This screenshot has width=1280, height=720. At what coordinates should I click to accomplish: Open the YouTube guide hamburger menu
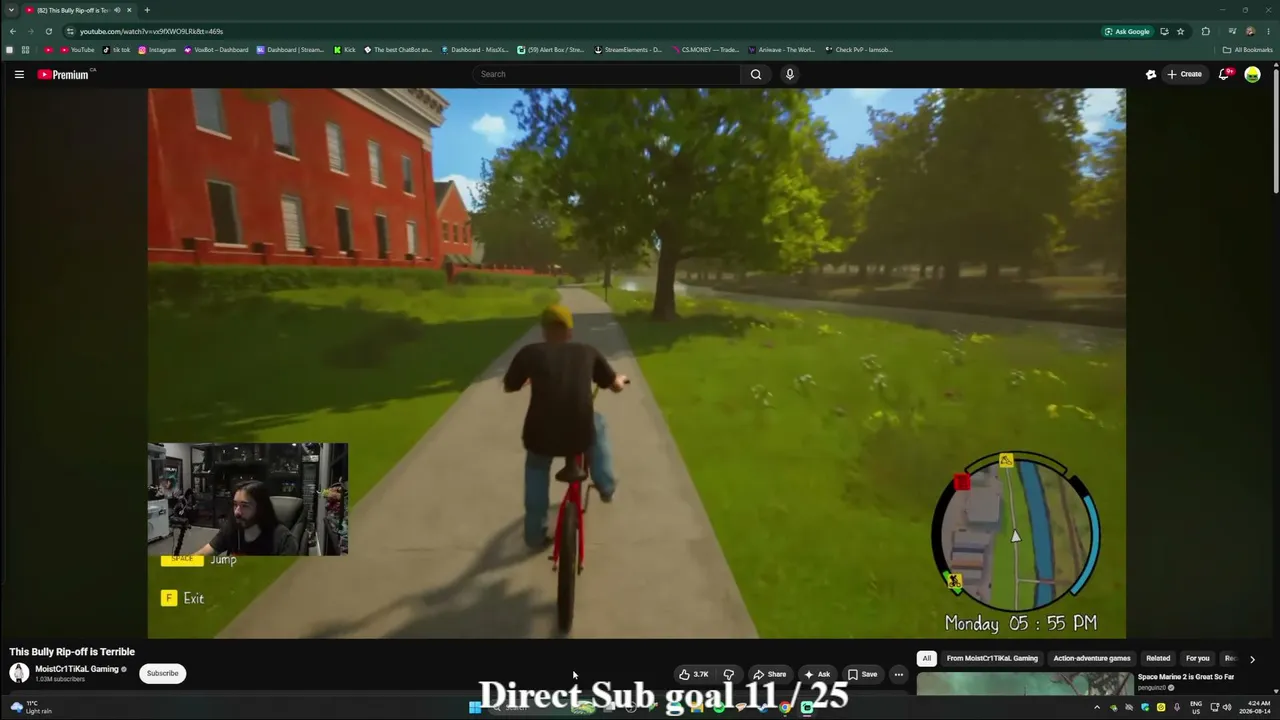19,74
